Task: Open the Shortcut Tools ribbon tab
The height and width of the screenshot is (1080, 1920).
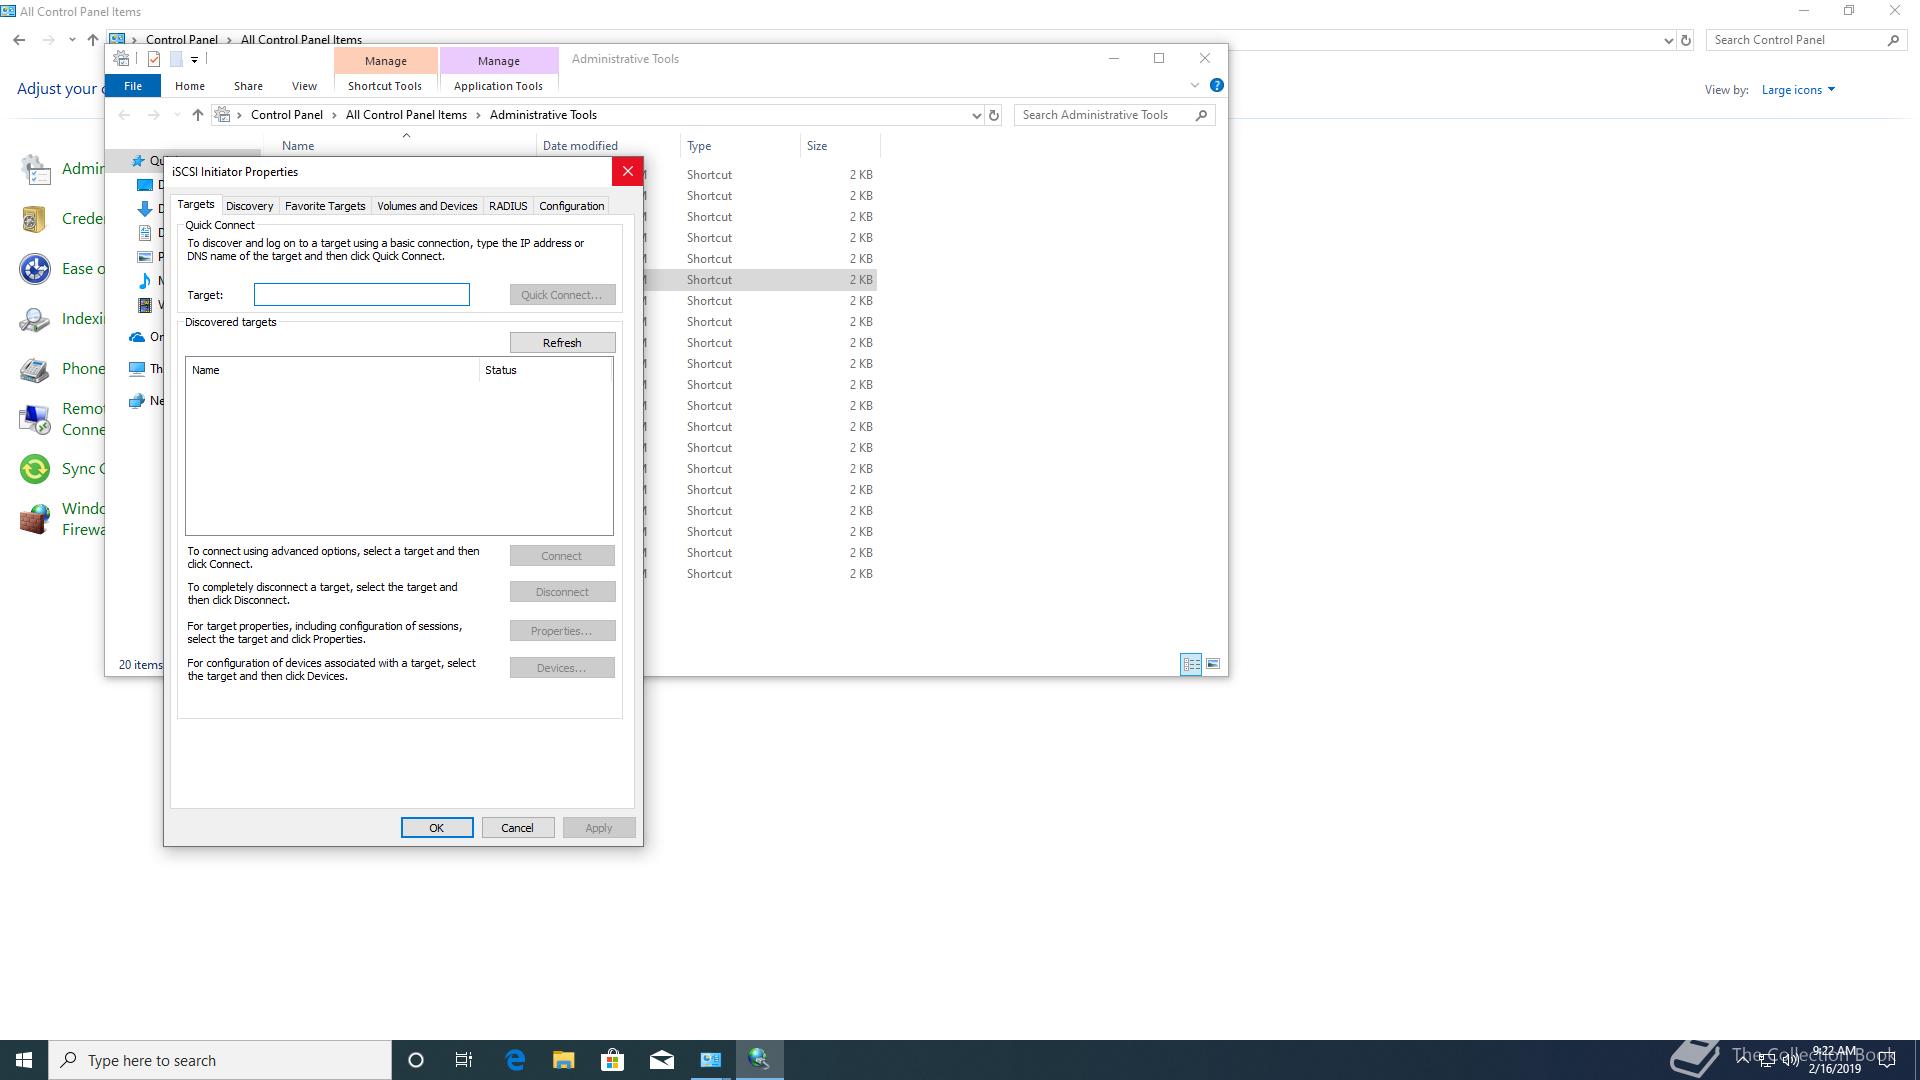Action: coord(385,86)
